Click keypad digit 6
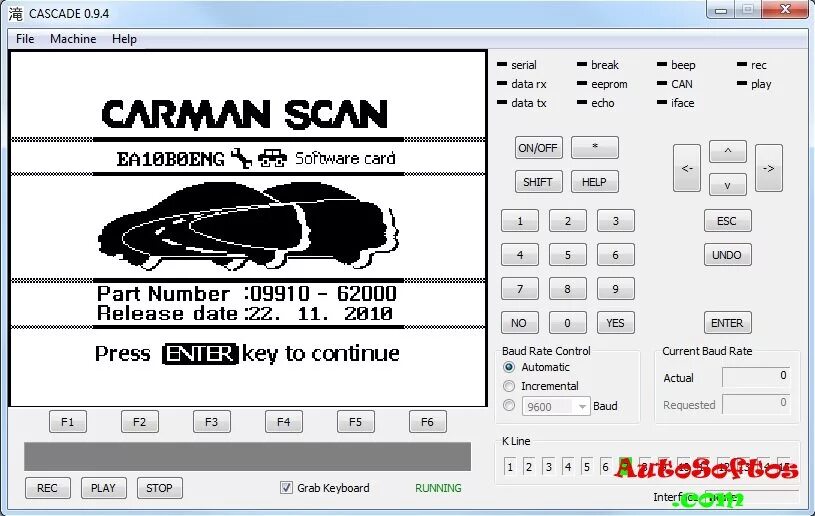Screen dimensions: 815x516 click(x=615, y=255)
